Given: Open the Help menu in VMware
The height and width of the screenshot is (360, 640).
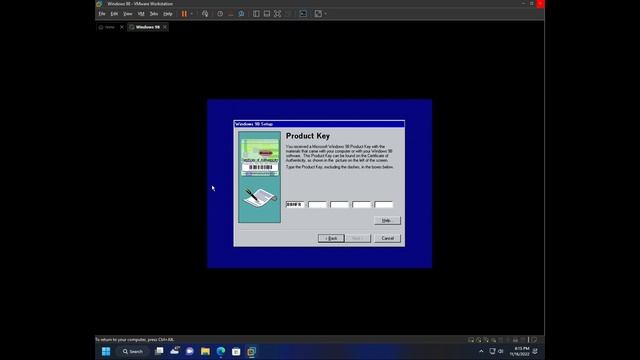Looking at the screenshot, I should click(x=168, y=13).
